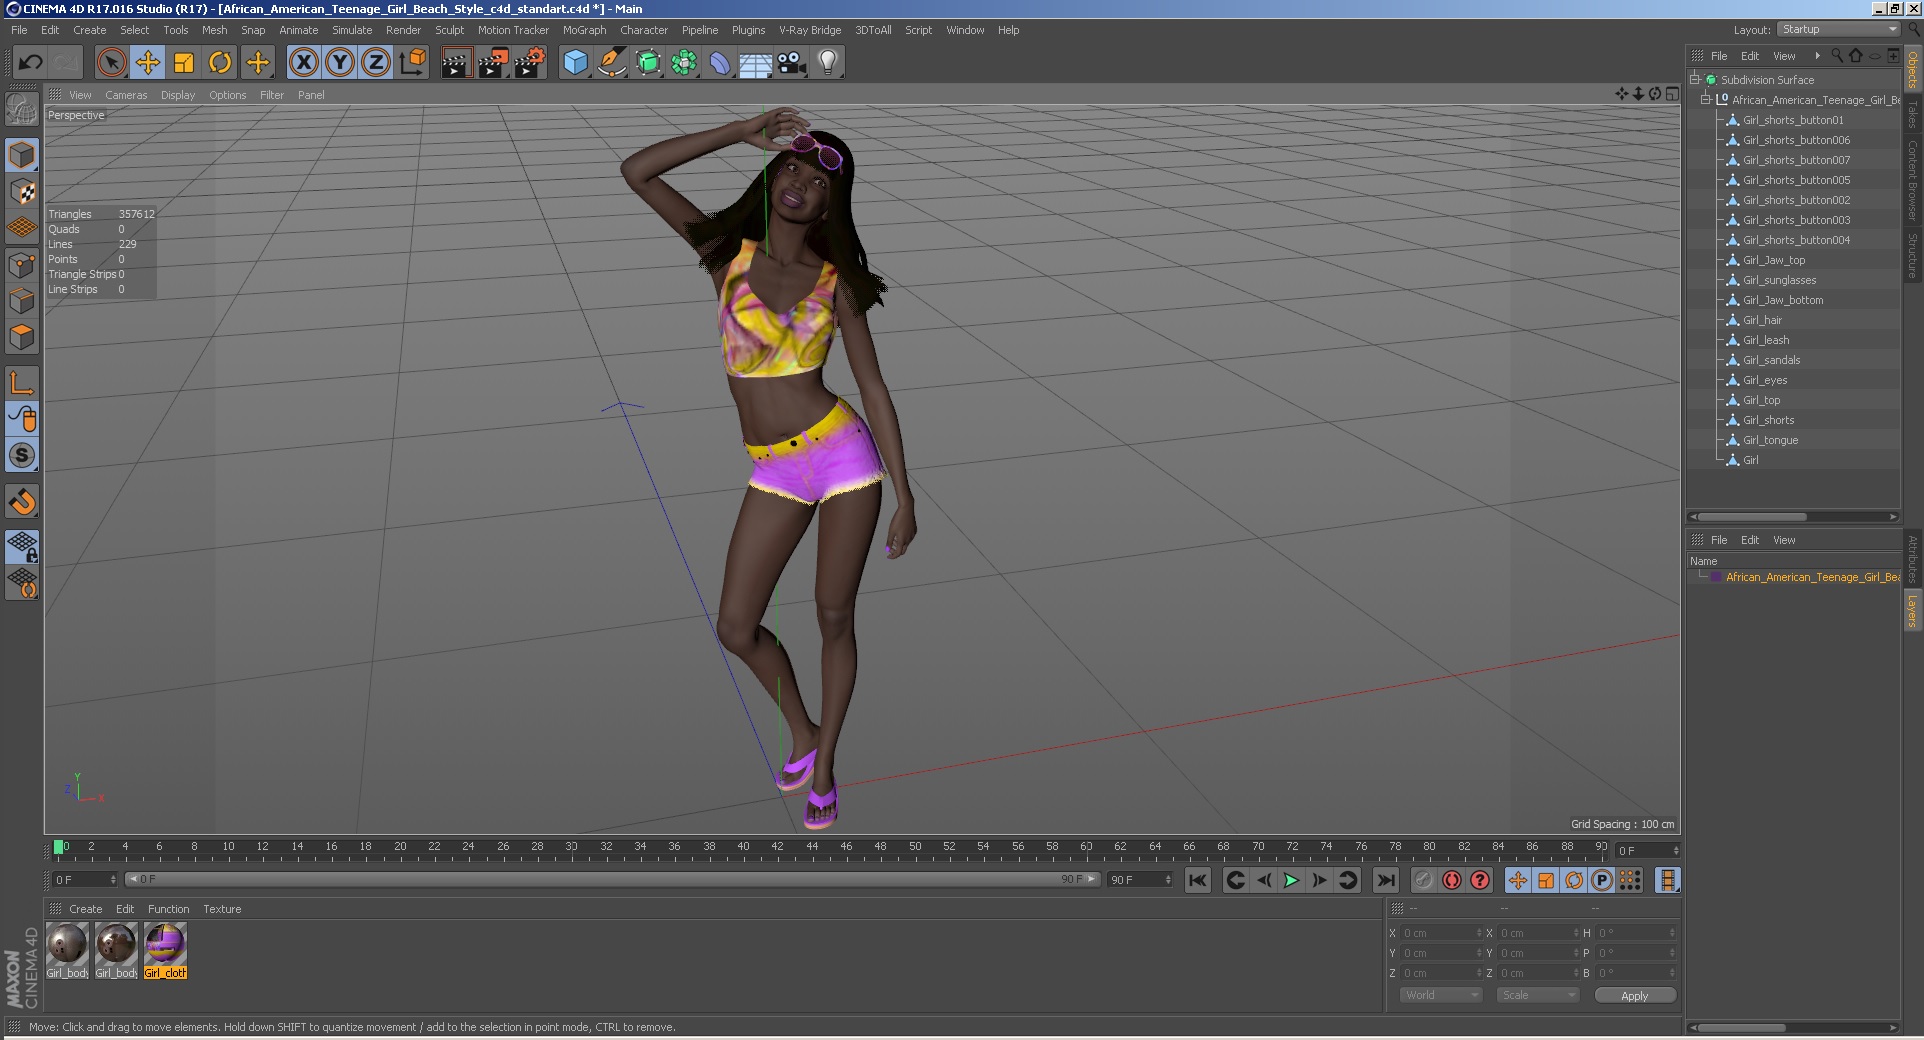This screenshot has width=1924, height=1040.
Task: Toggle Rotation keyframe recording in timeline bar
Action: click(1574, 880)
